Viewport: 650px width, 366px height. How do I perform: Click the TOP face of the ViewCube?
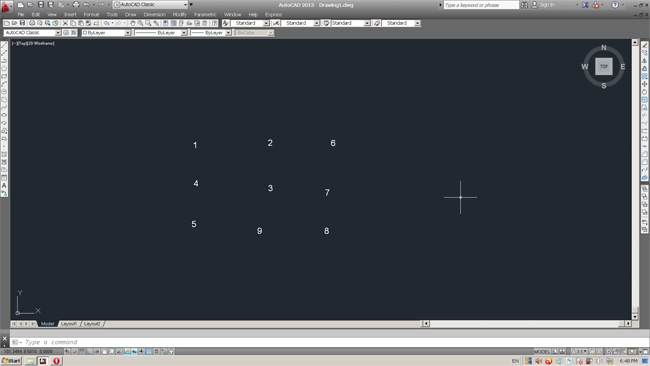[x=604, y=66]
